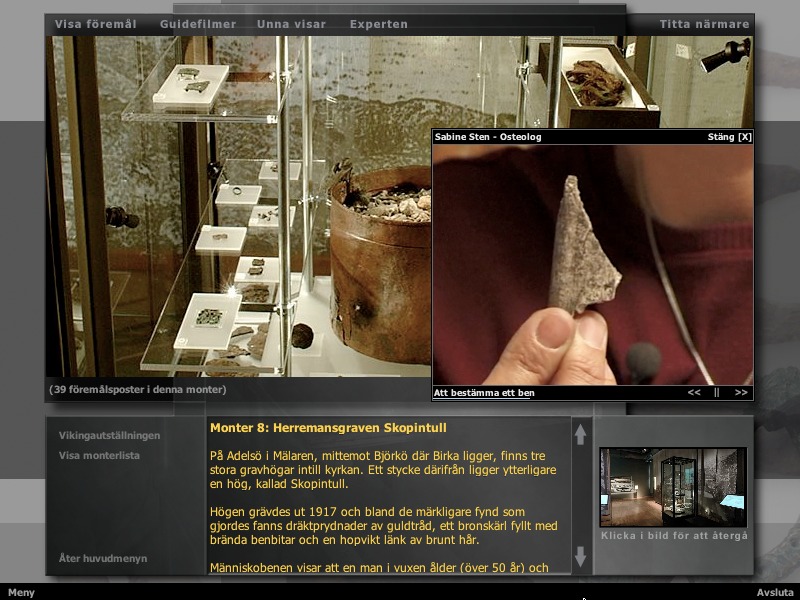The width and height of the screenshot is (800, 600).
Task: Click Visa monterlista link
Action: tap(99, 456)
